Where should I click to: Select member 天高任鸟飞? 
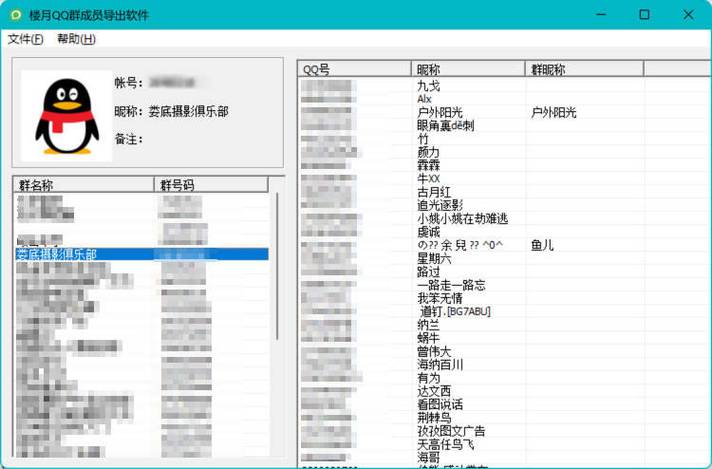pyautogui.click(x=445, y=444)
